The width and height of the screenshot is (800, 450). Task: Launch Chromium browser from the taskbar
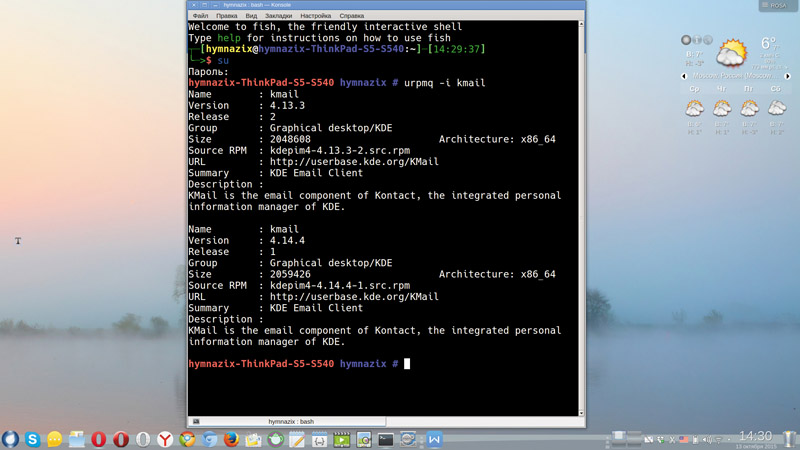coord(209,439)
